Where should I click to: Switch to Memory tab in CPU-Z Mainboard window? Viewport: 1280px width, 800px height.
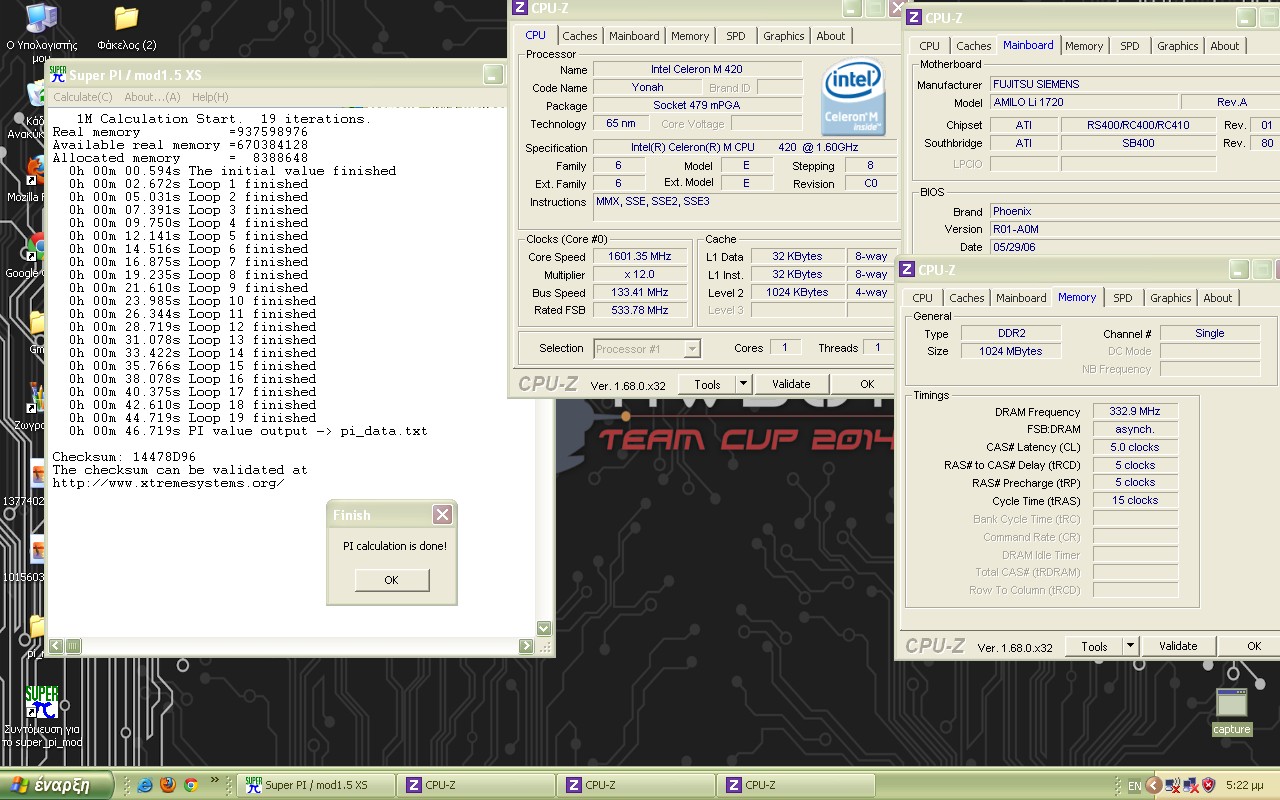[x=1084, y=46]
